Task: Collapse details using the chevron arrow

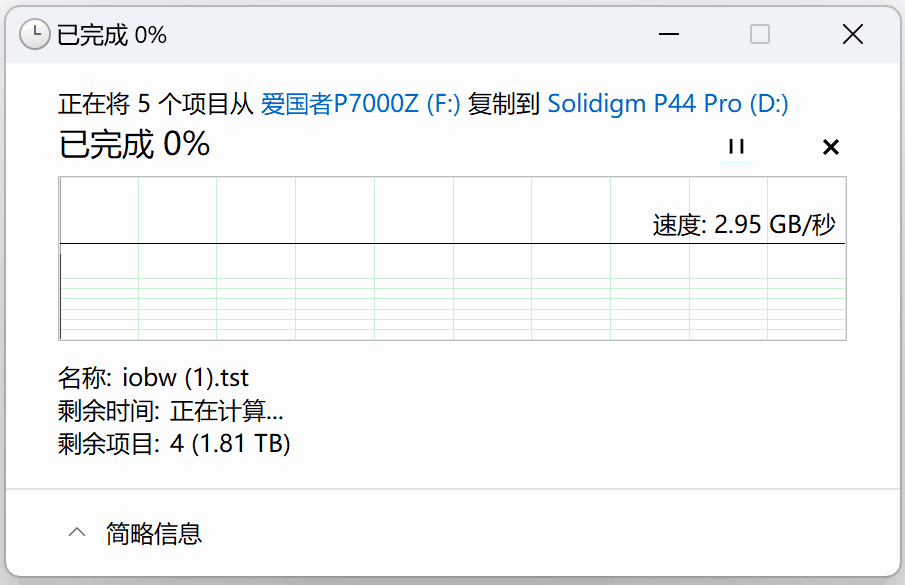Action: (x=77, y=533)
